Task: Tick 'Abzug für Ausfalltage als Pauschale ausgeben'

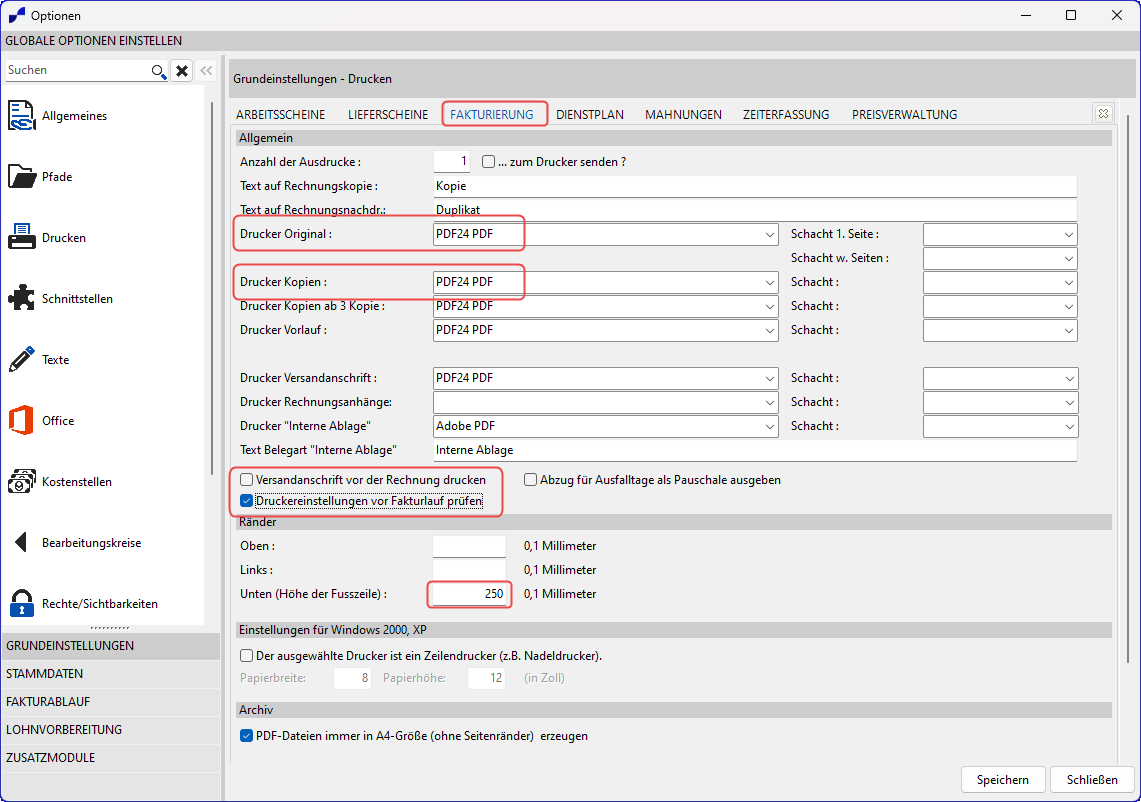Action: pyautogui.click(x=530, y=480)
